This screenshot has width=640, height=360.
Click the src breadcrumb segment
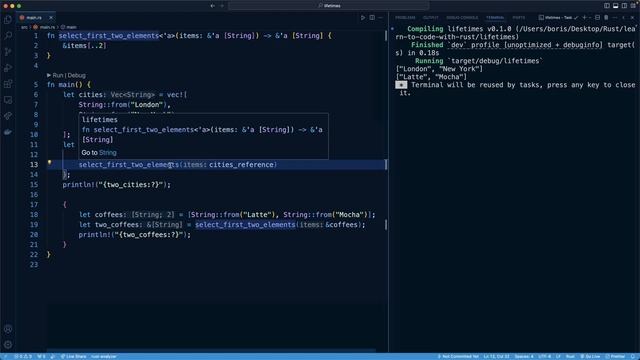[x=24, y=27]
